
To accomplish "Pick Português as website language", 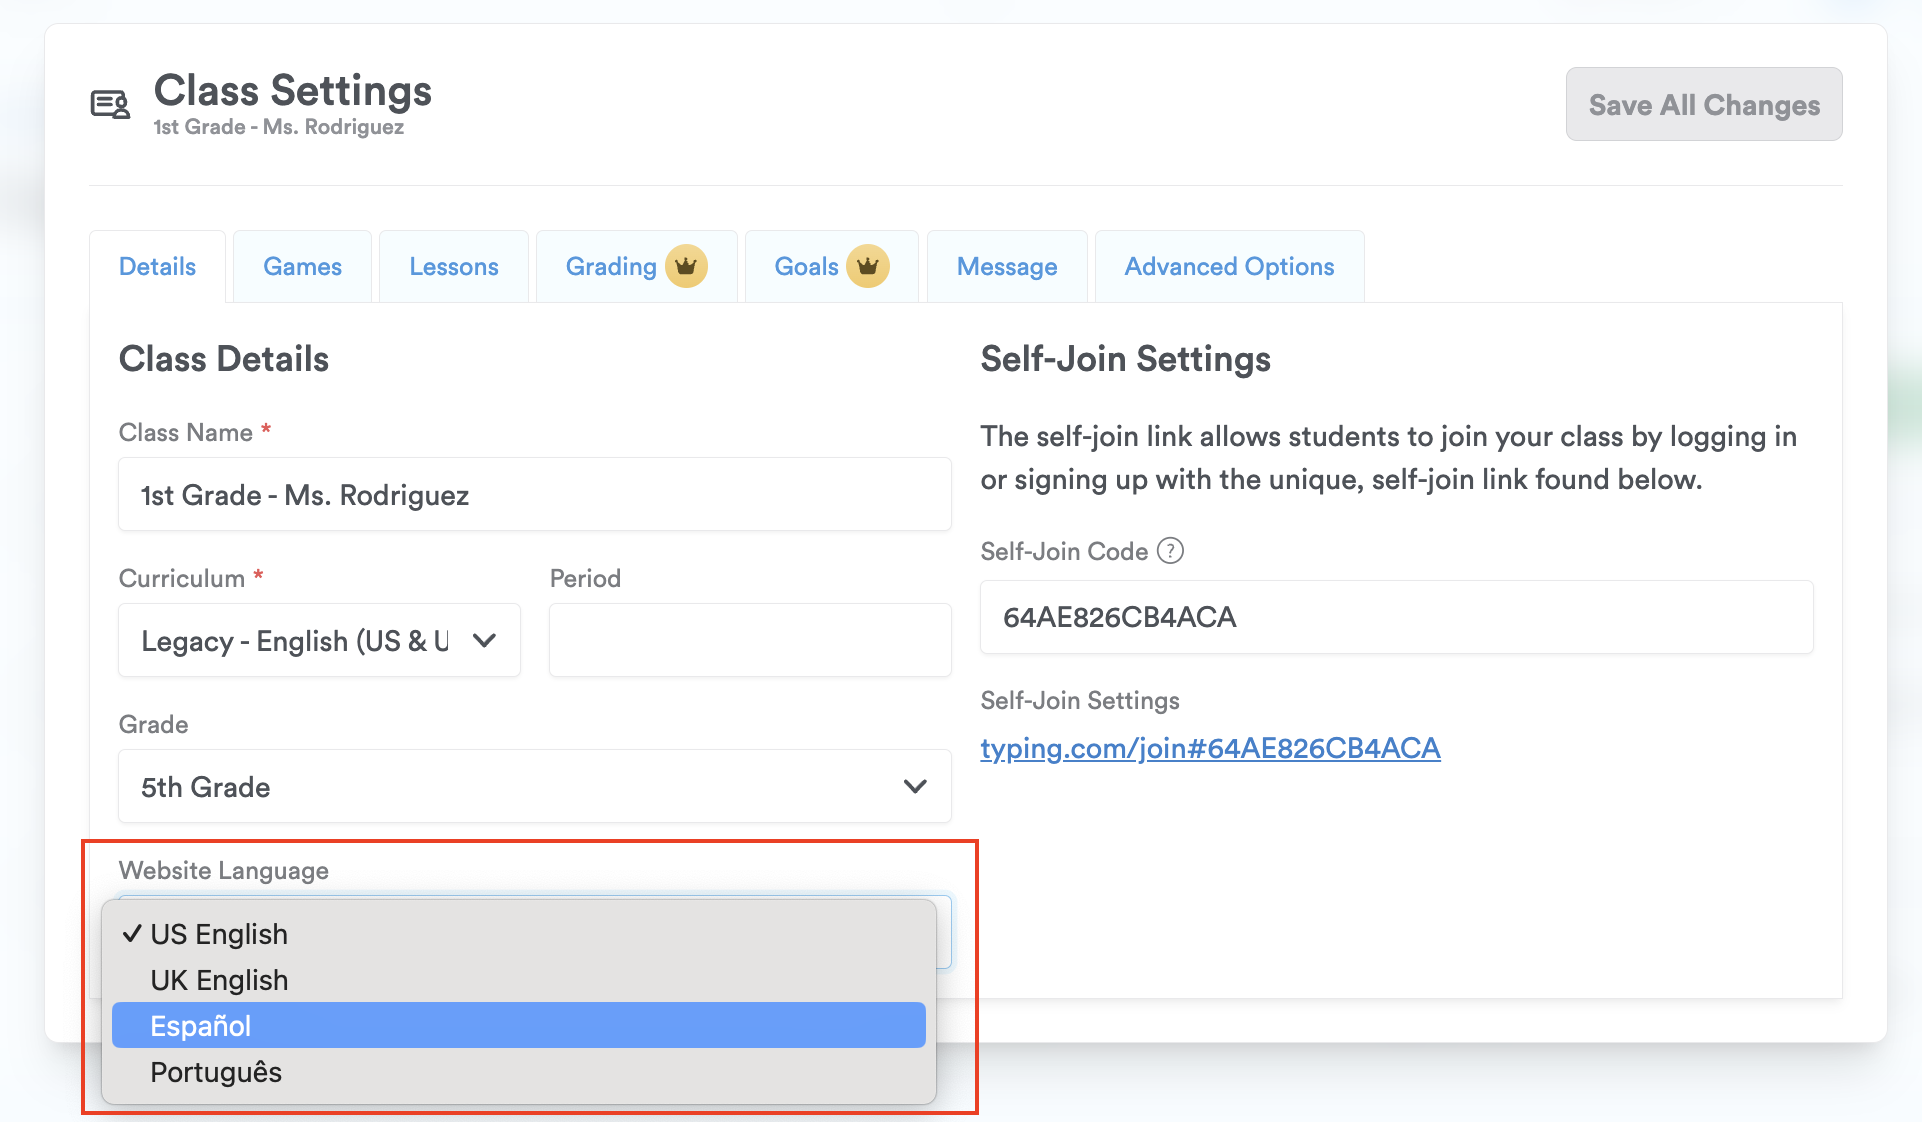I will (x=216, y=1072).
